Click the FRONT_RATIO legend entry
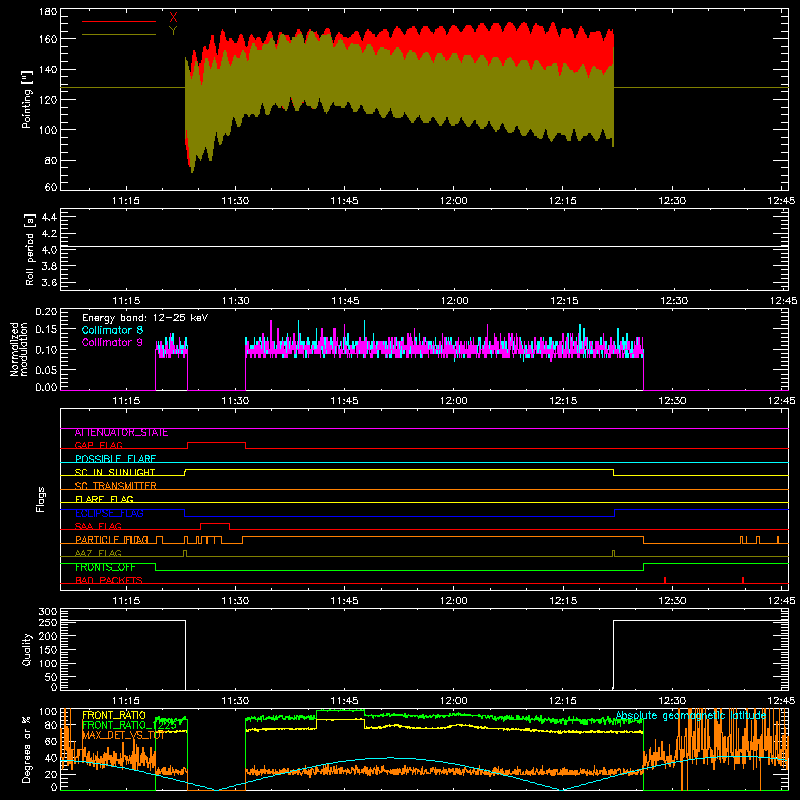The image size is (800, 800). (114, 715)
